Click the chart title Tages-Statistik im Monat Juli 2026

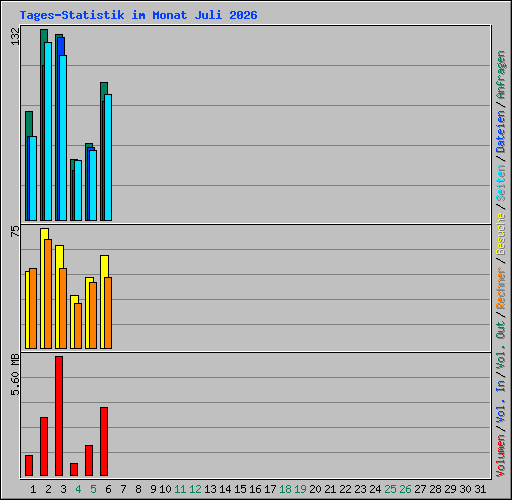tap(138, 15)
